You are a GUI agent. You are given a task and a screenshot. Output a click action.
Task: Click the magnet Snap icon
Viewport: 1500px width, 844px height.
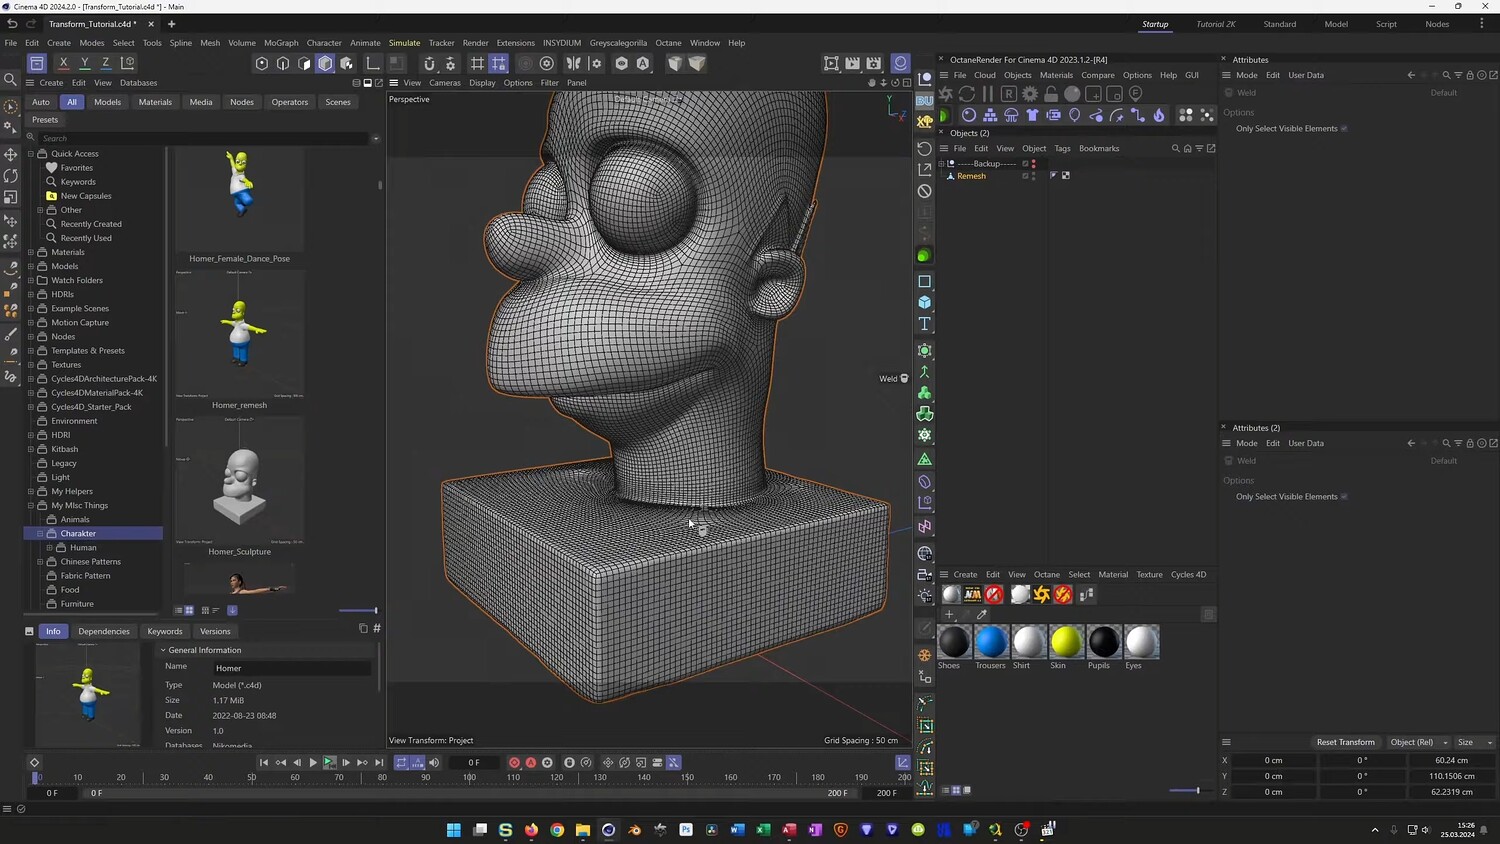tap(429, 63)
